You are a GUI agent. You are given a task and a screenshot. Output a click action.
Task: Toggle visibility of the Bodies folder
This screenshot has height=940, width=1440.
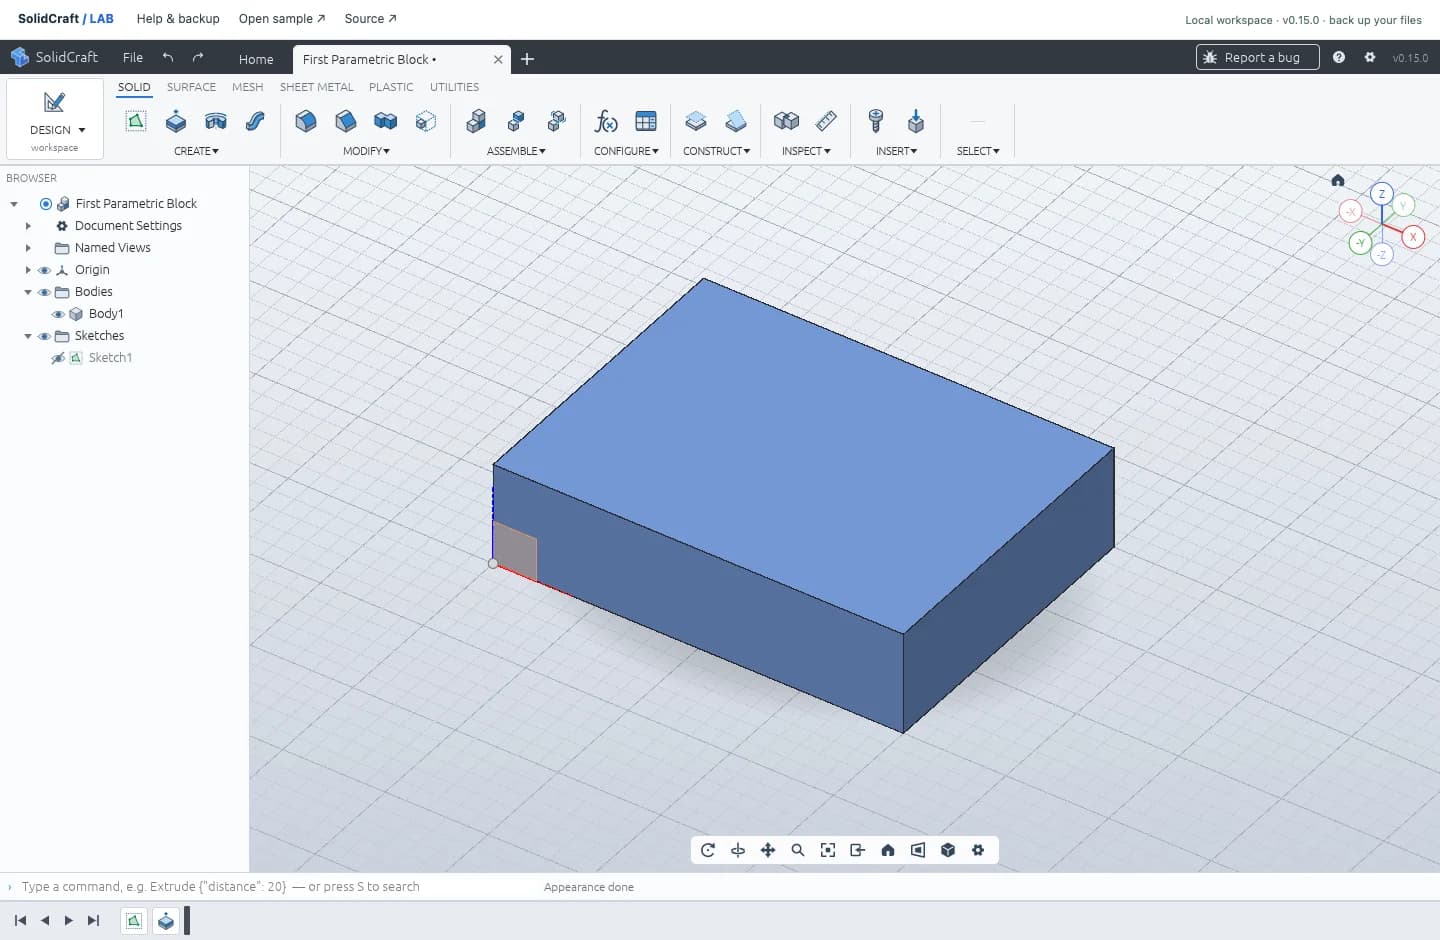(44, 292)
